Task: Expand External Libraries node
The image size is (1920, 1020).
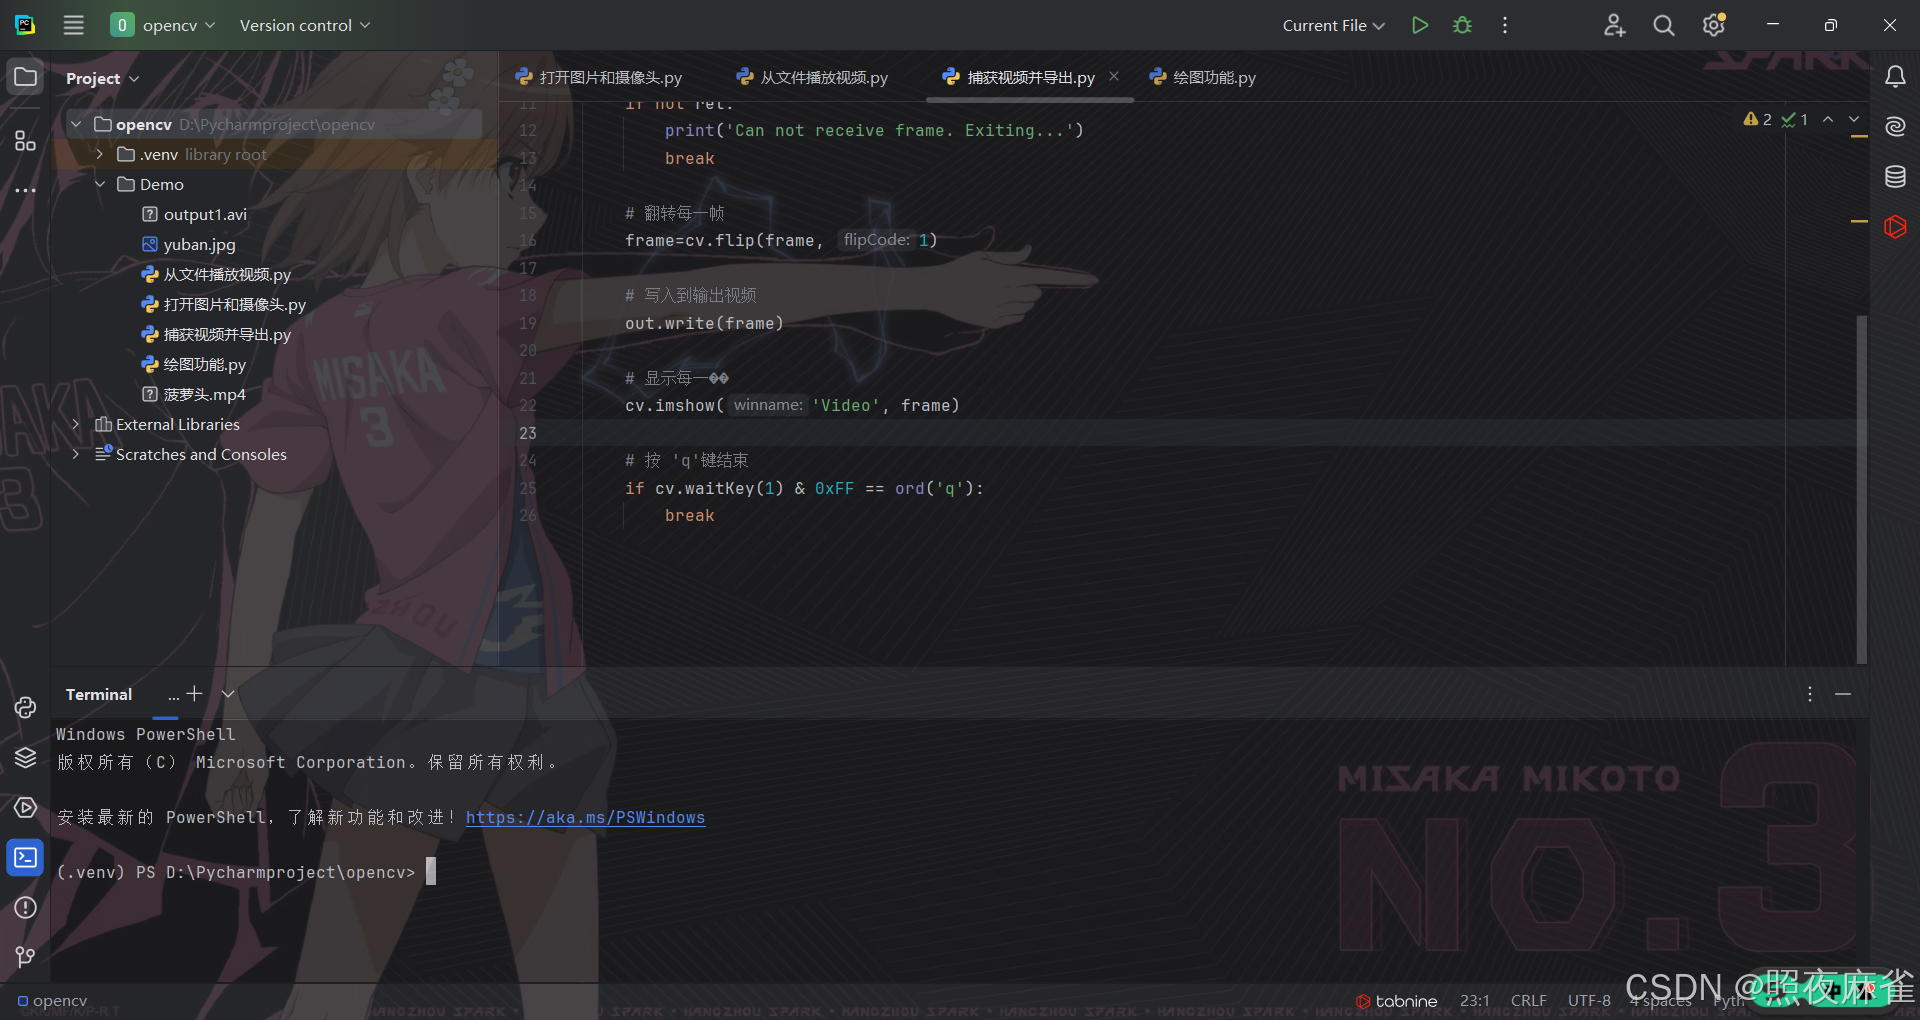Action: [x=76, y=424]
